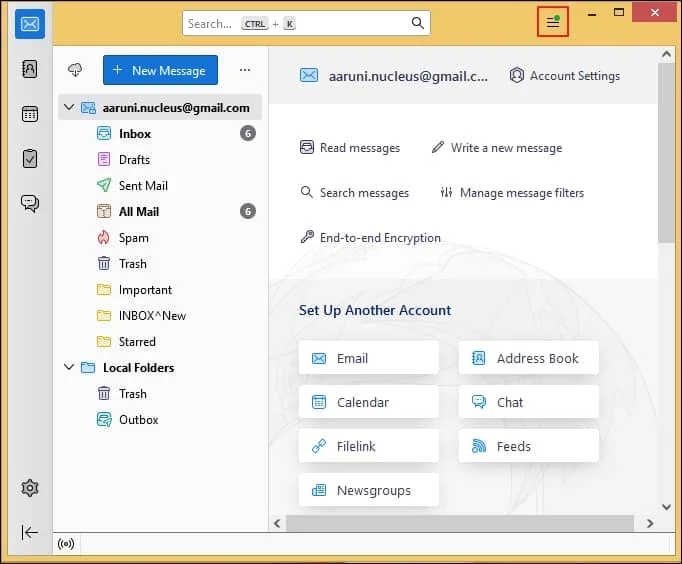Open the Starred folder
The image size is (682, 564).
(160, 342)
